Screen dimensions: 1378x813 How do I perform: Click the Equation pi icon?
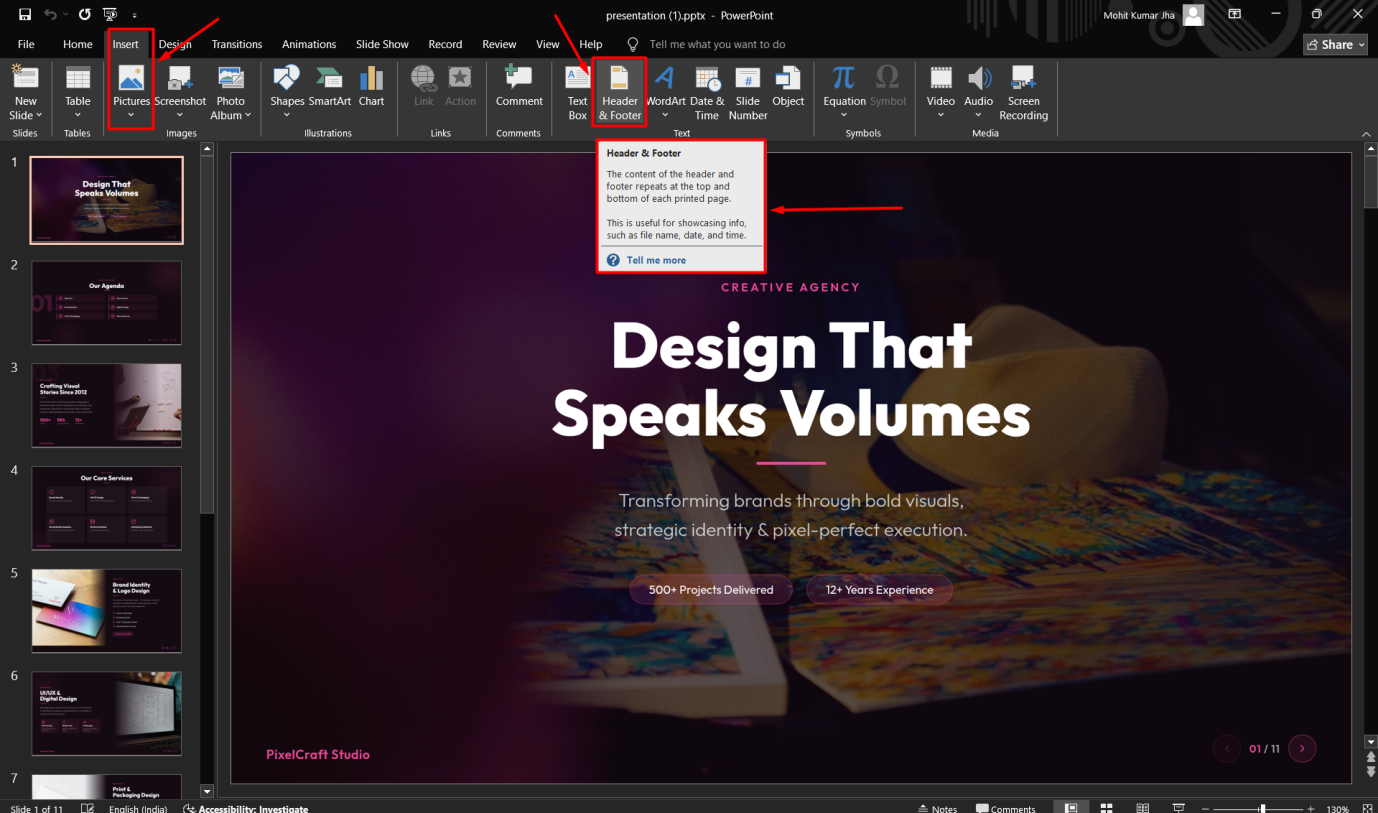click(x=844, y=77)
